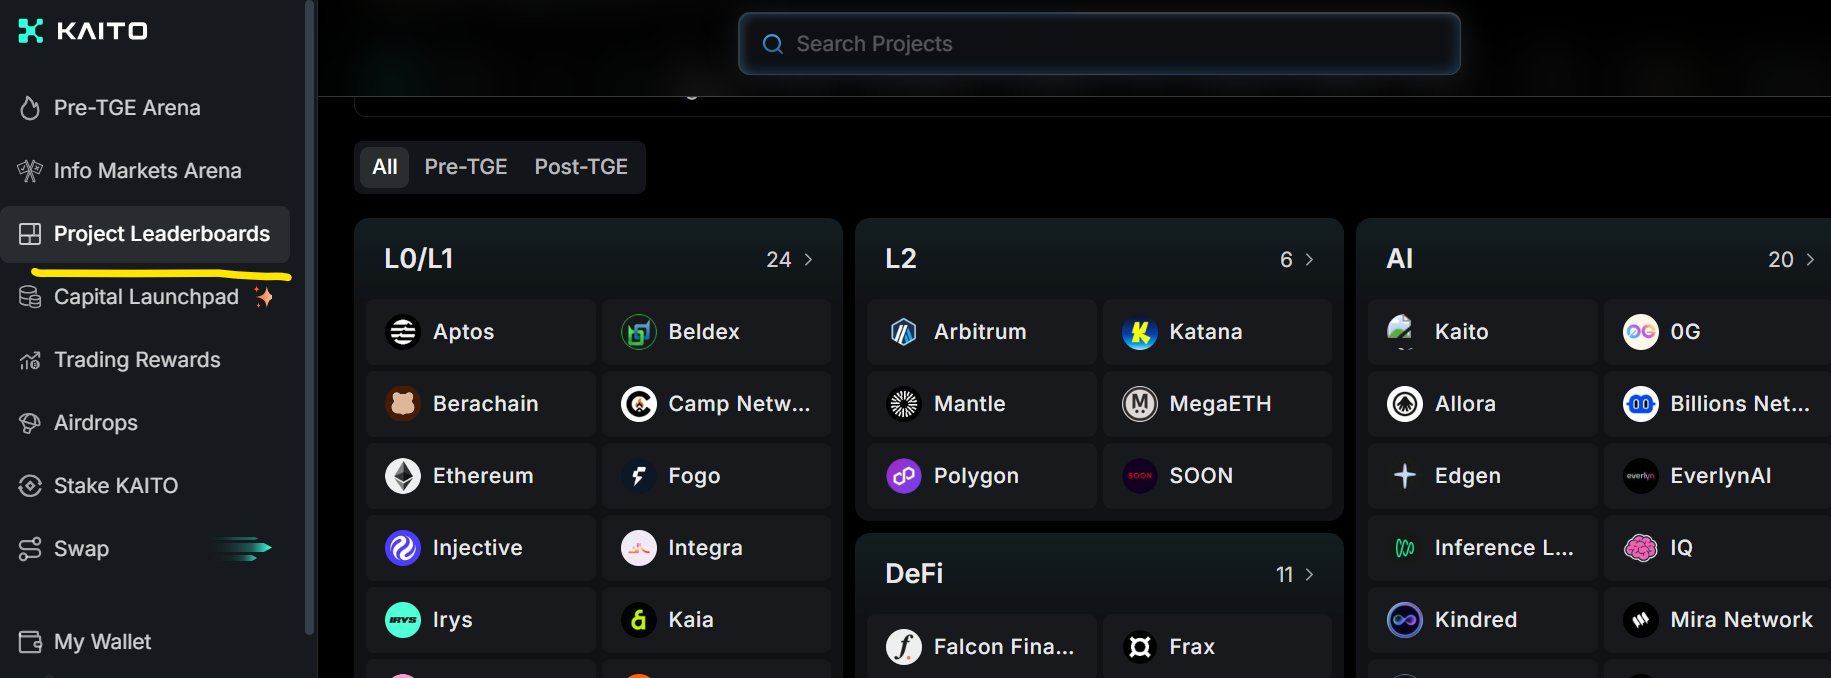Open Capital Launchpad page
Viewport: 1831px width, 678px height.
[146, 297]
